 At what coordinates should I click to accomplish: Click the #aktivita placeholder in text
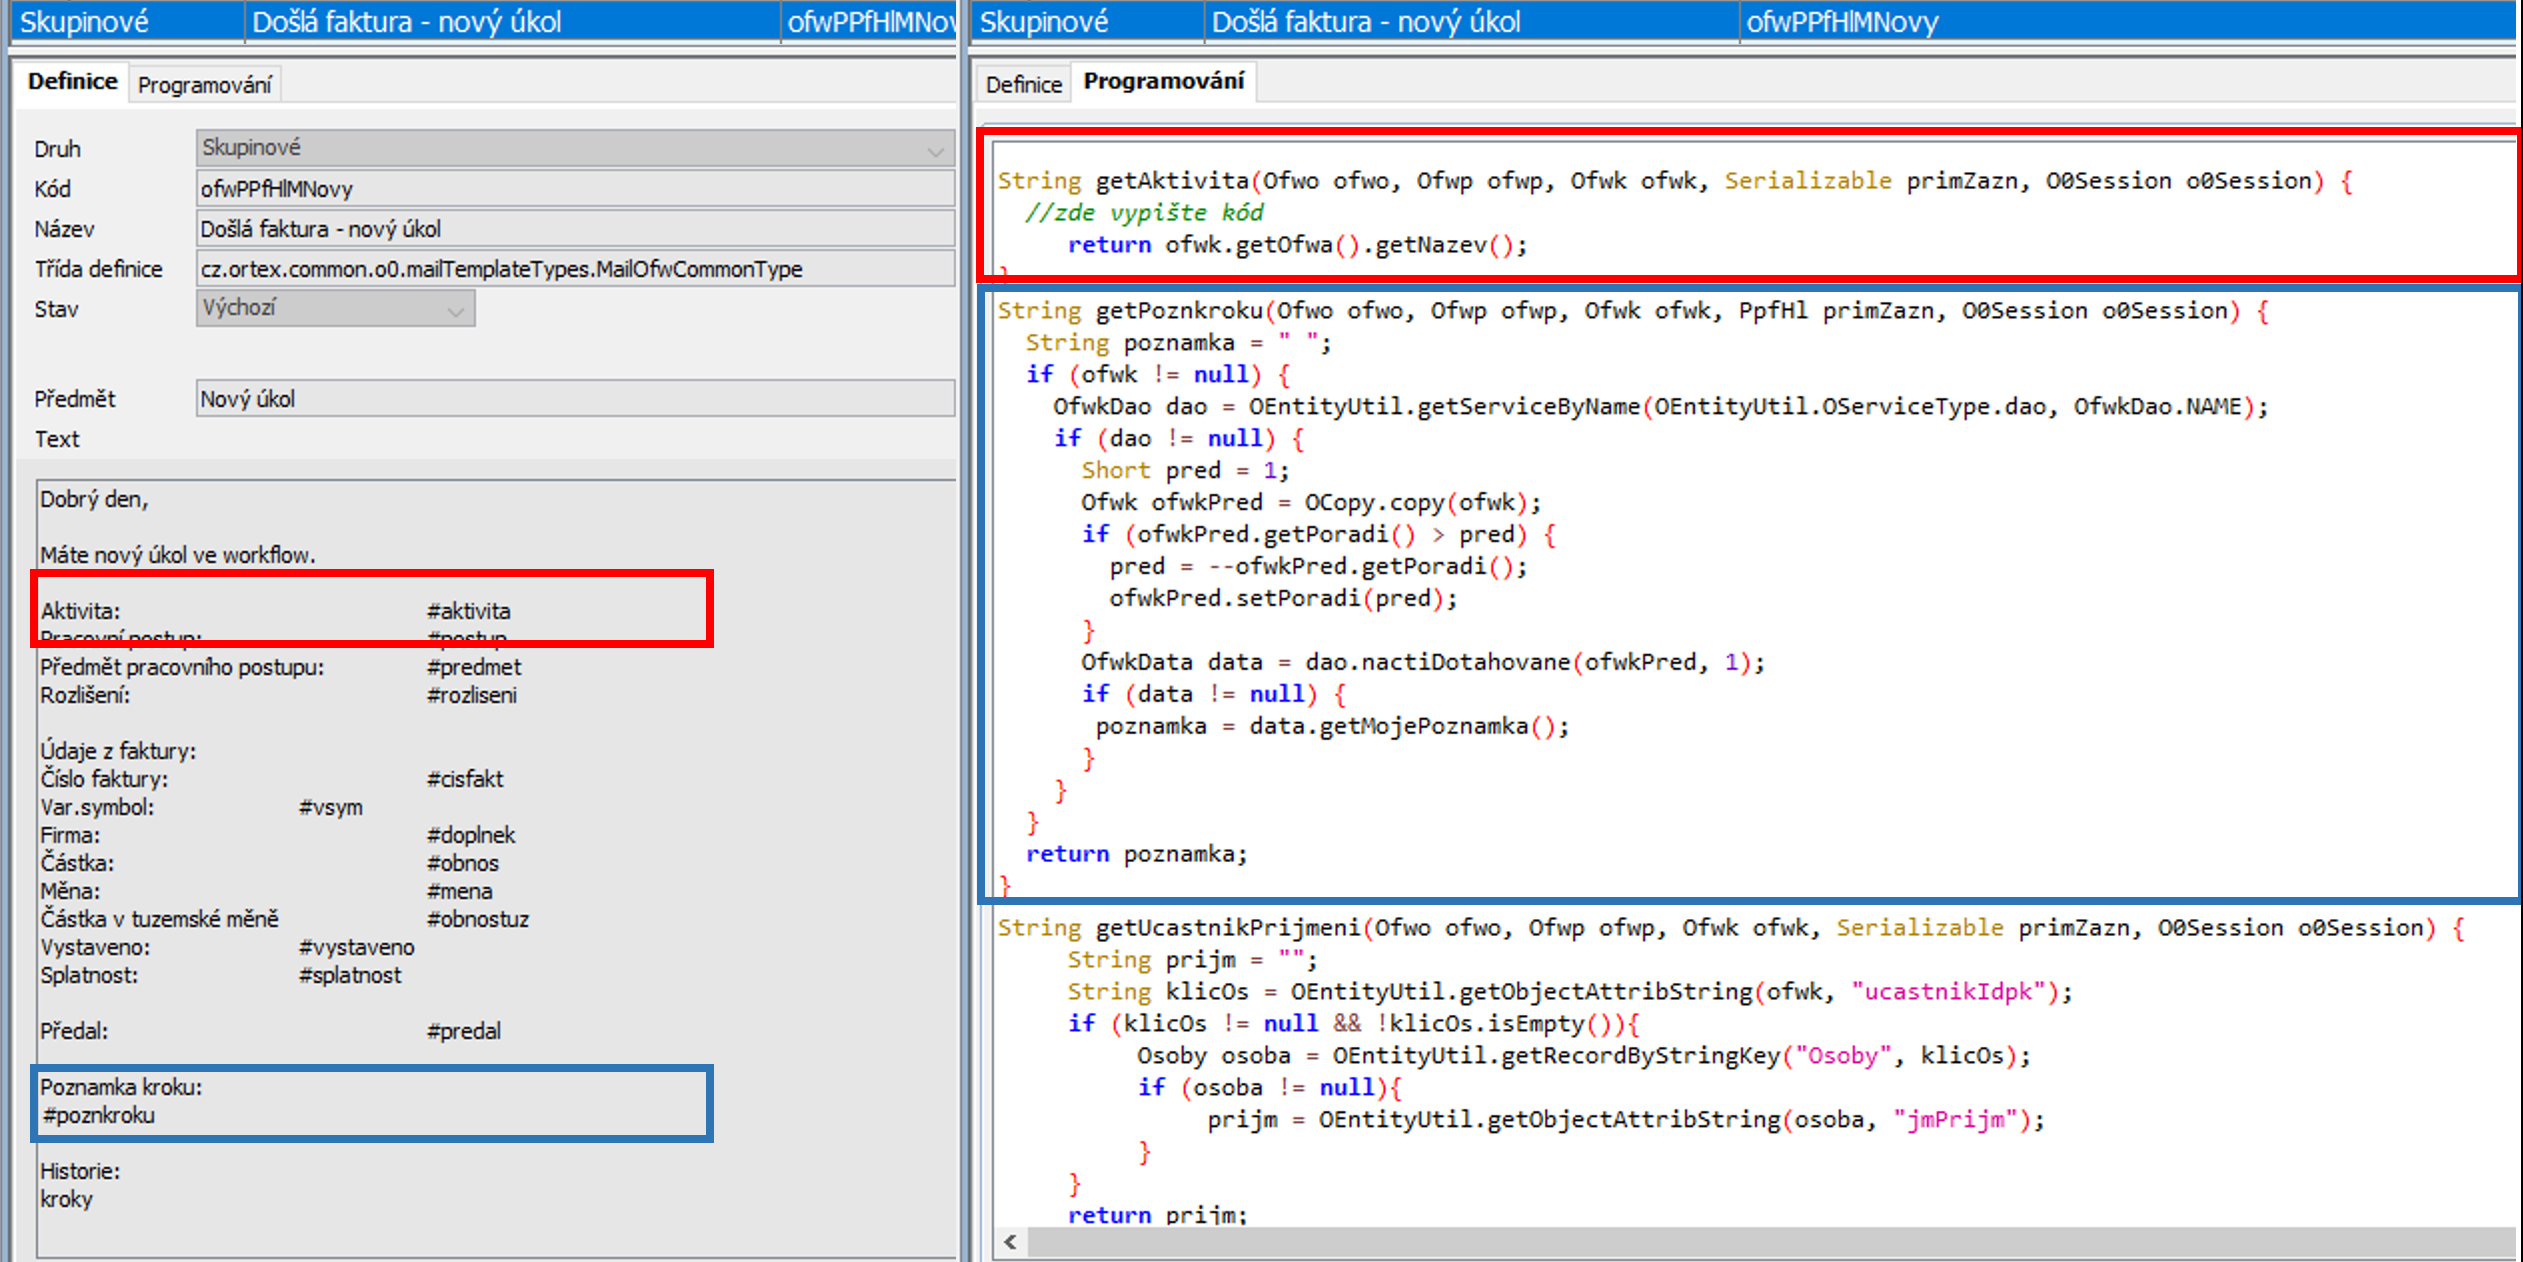pos(469,611)
